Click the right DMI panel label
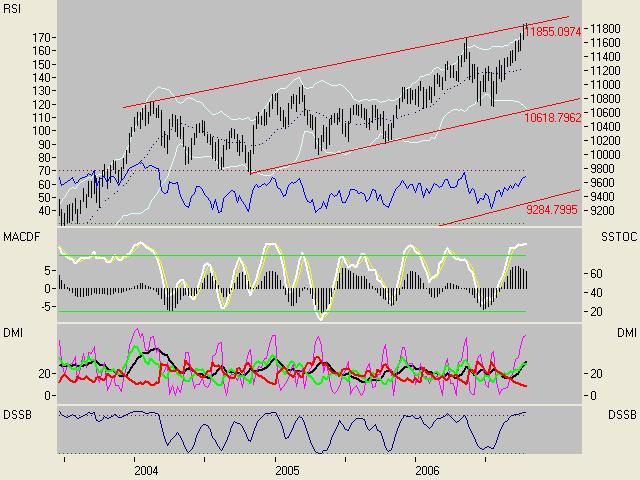Viewport: 640px width, 480px height. 627,333
